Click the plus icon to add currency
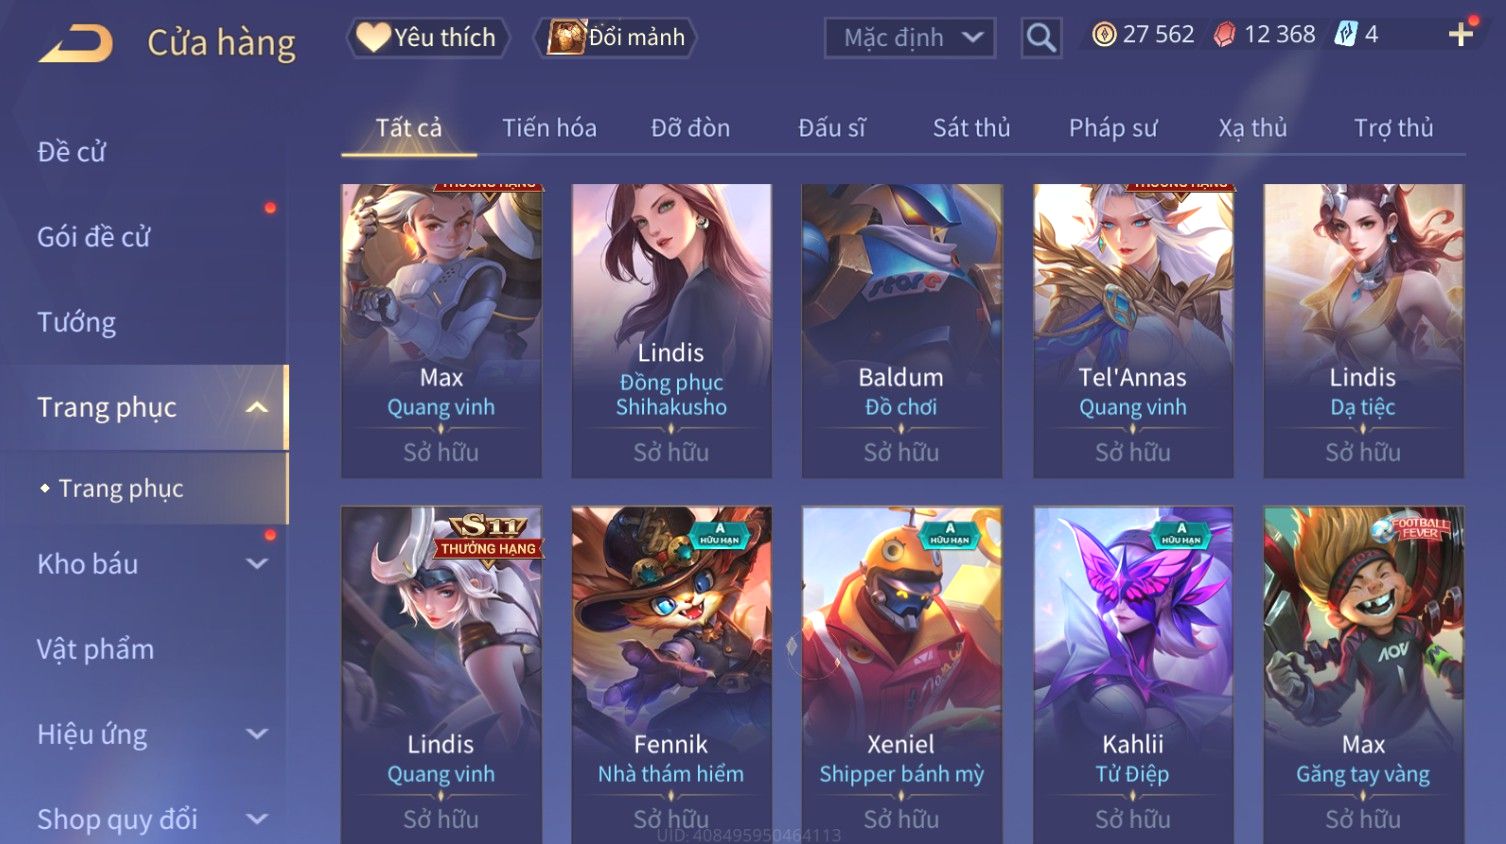 tap(1461, 34)
